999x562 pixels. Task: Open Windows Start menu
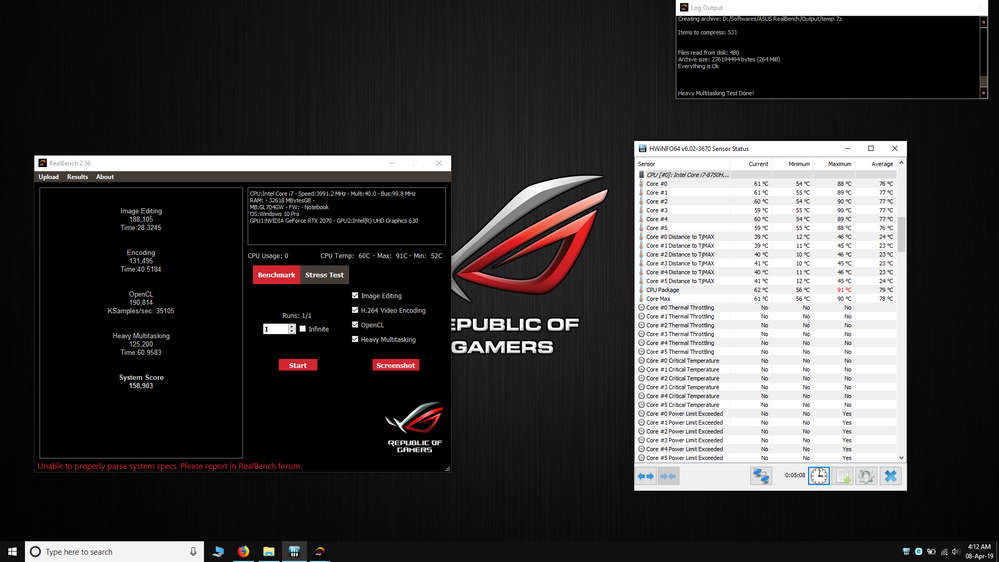pyautogui.click(x=12, y=552)
